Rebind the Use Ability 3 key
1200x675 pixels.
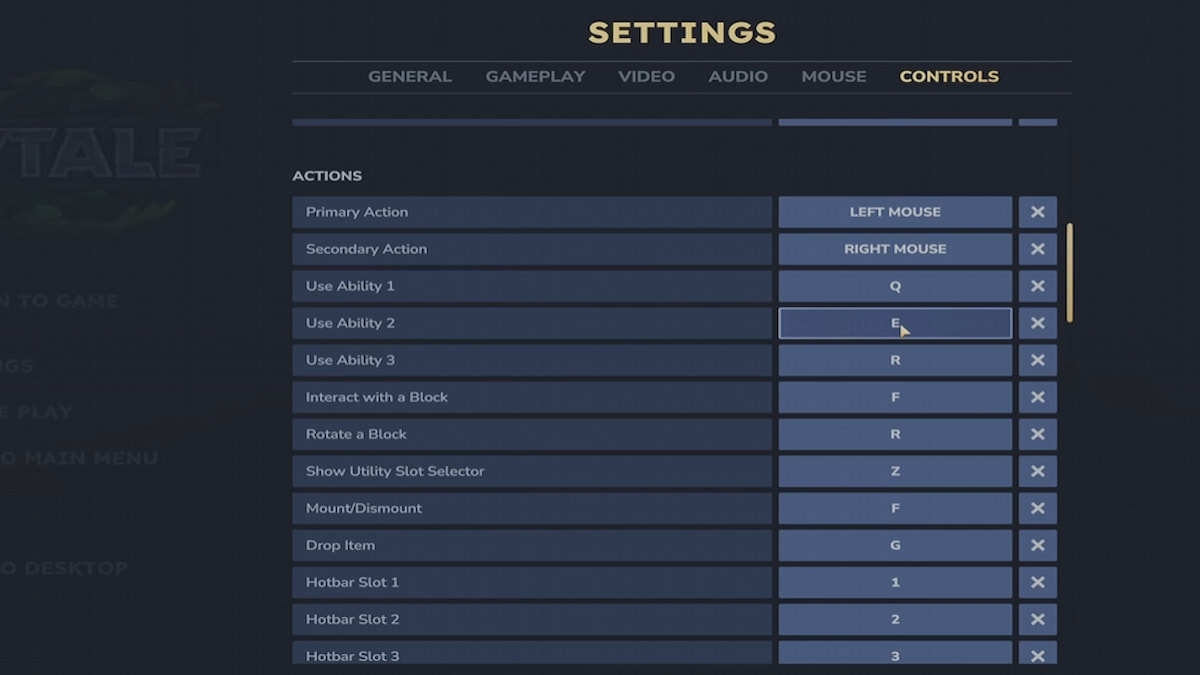click(x=895, y=360)
